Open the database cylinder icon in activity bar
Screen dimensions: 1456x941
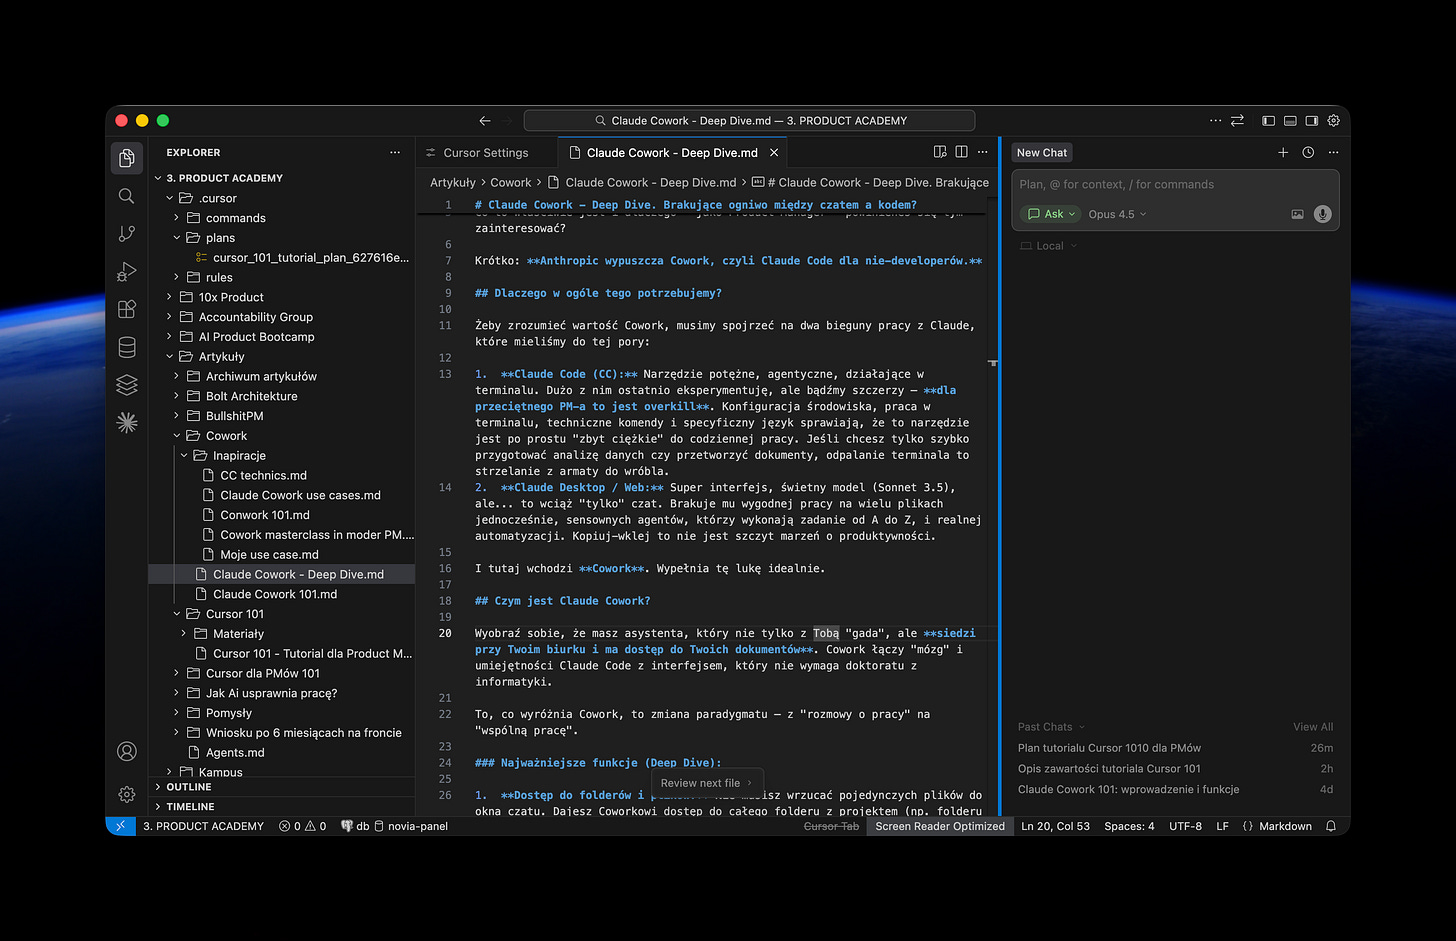click(x=126, y=347)
